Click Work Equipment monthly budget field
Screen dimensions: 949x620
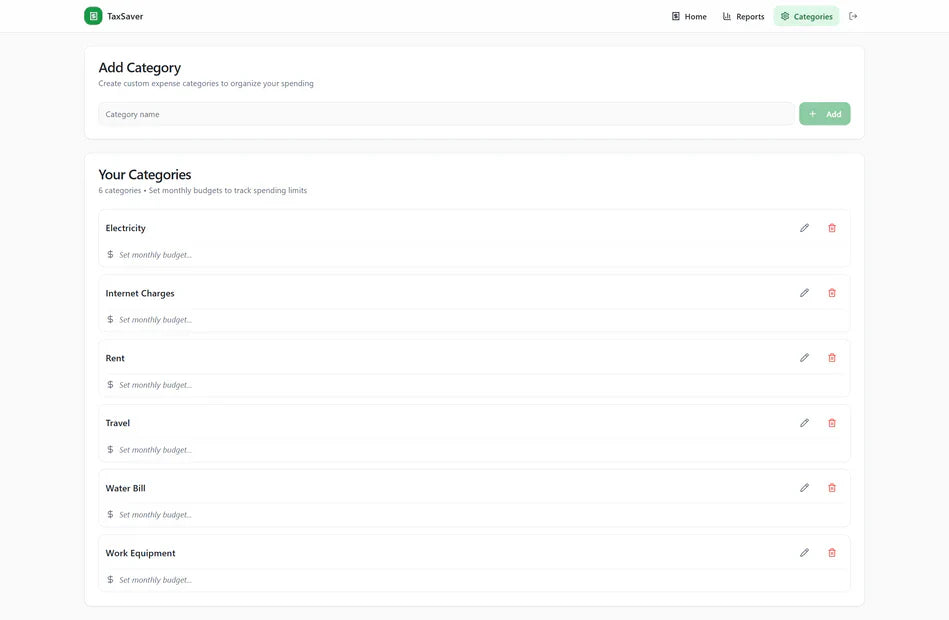click(x=474, y=580)
